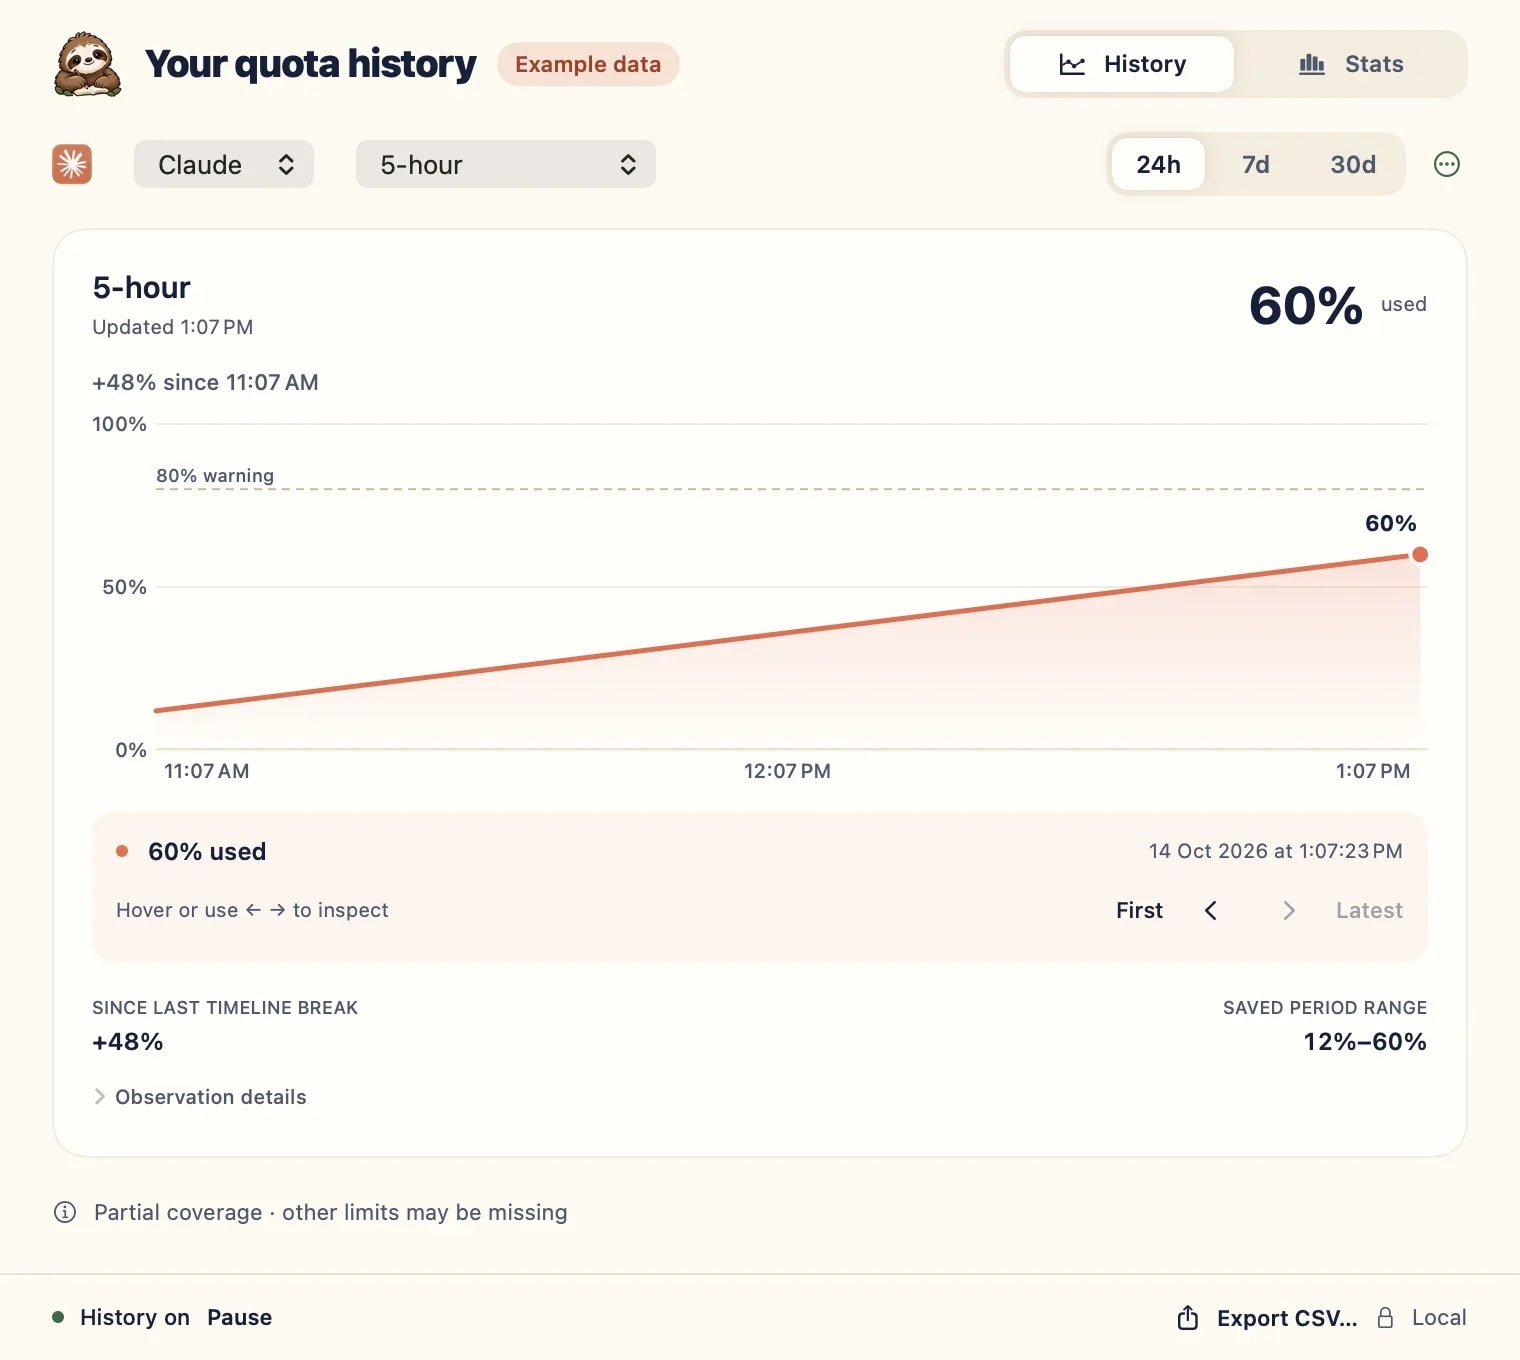Select the 24h time range
The height and width of the screenshot is (1360, 1520).
[x=1158, y=164]
